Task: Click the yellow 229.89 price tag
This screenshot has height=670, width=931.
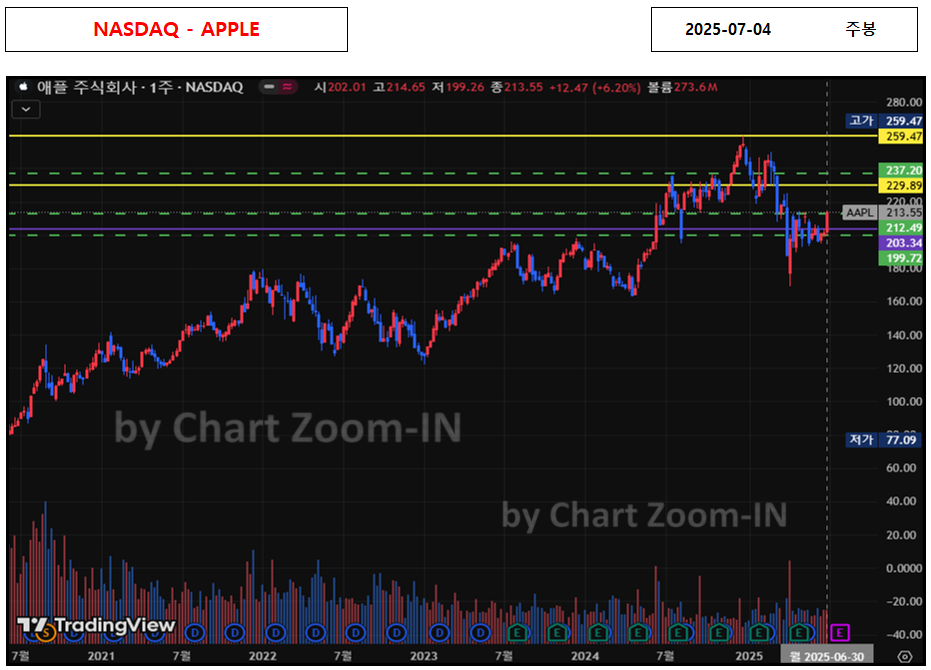Action: [901, 185]
